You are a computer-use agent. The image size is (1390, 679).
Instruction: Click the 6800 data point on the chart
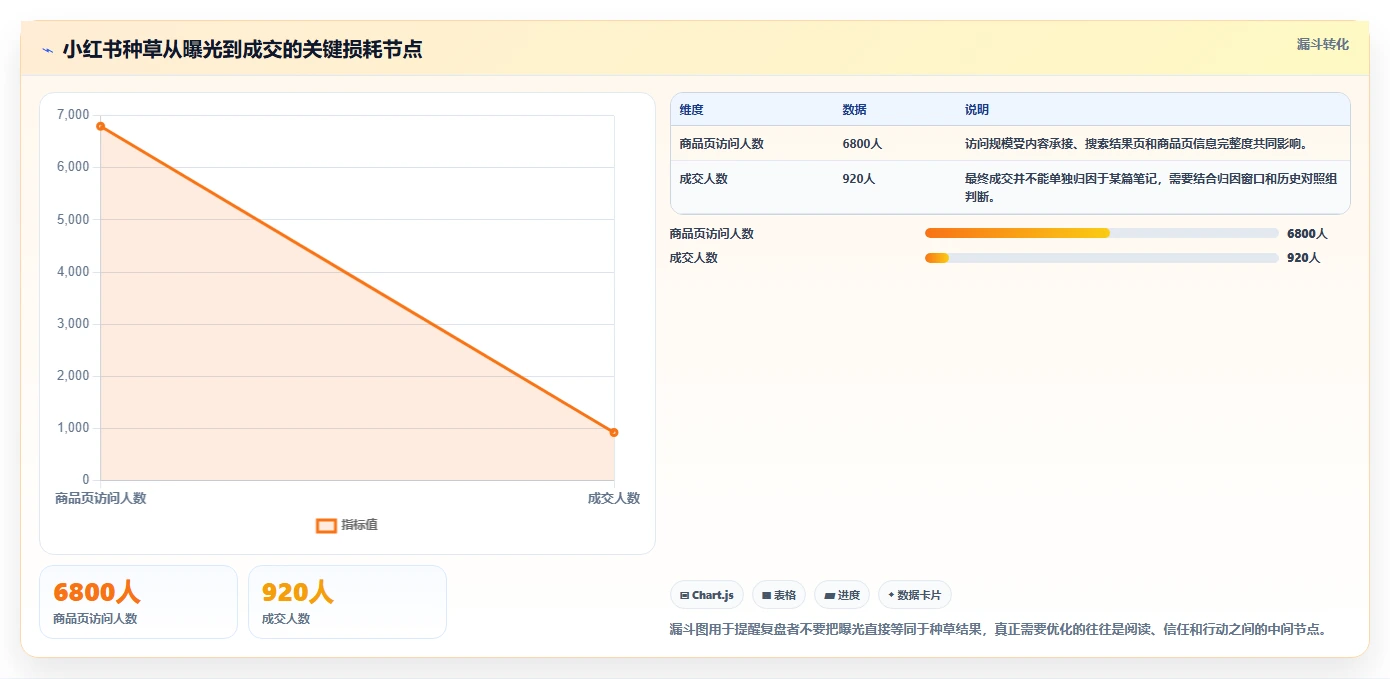pyautogui.click(x=101, y=126)
